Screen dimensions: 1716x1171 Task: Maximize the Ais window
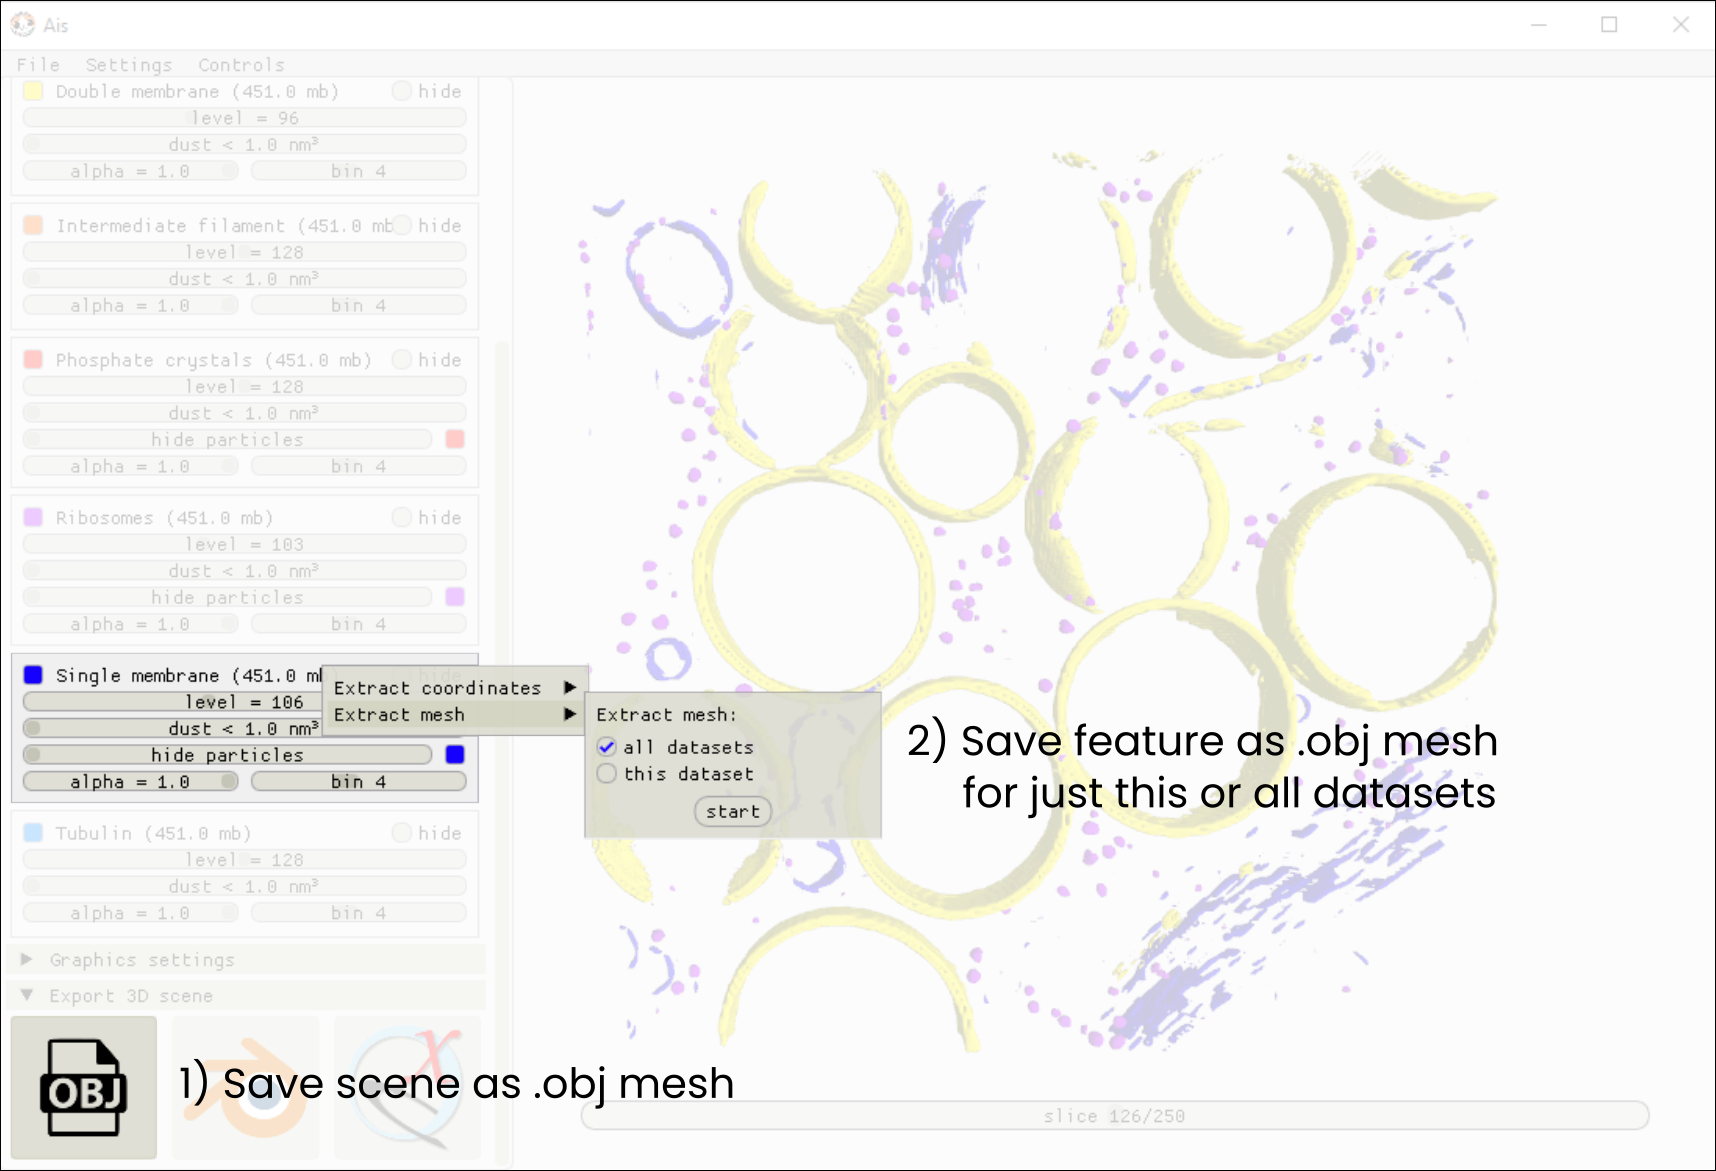[x=1609, y=24]
